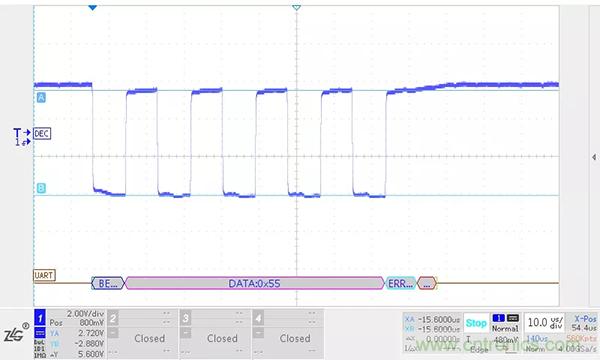Click the 2.00V/div channel 1 scale

pos(85,314)
